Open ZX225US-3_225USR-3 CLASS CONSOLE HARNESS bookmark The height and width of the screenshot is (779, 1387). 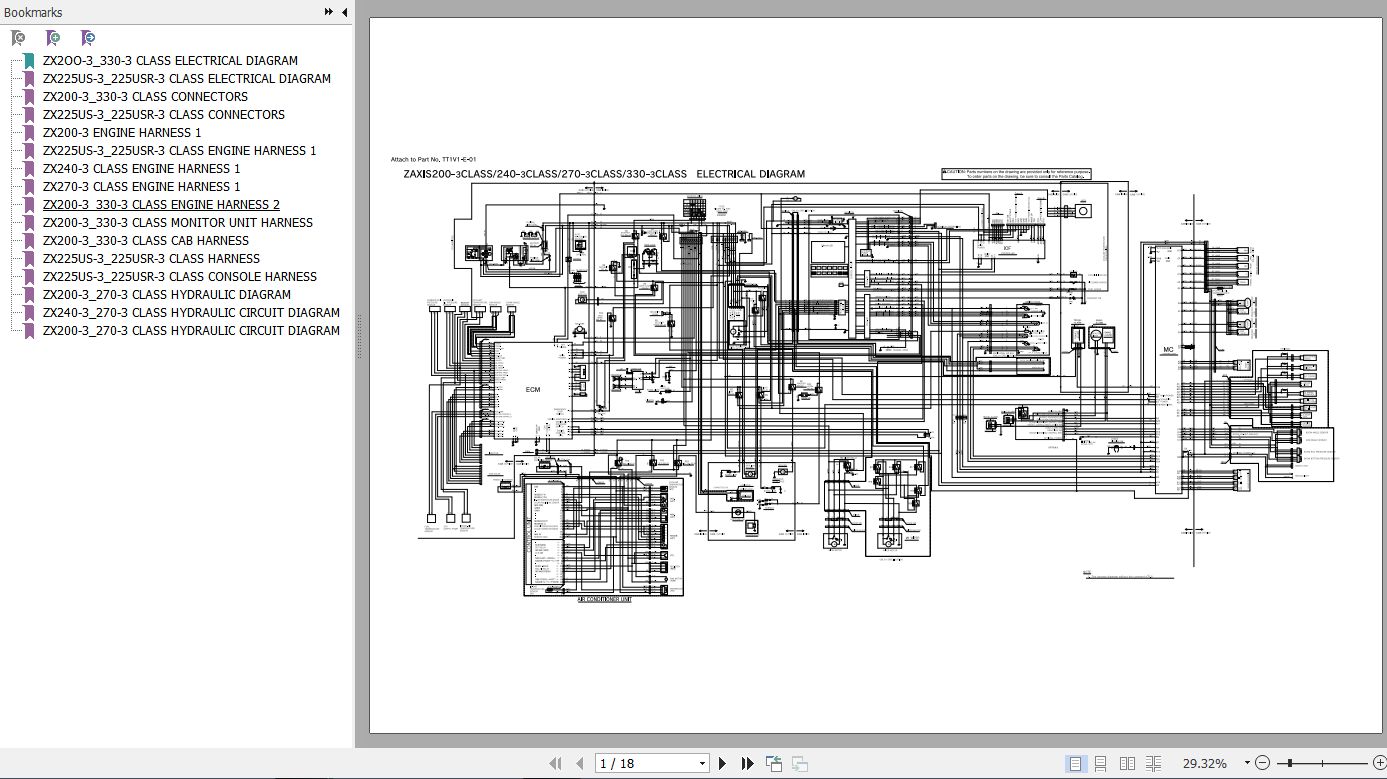[180, 276]
